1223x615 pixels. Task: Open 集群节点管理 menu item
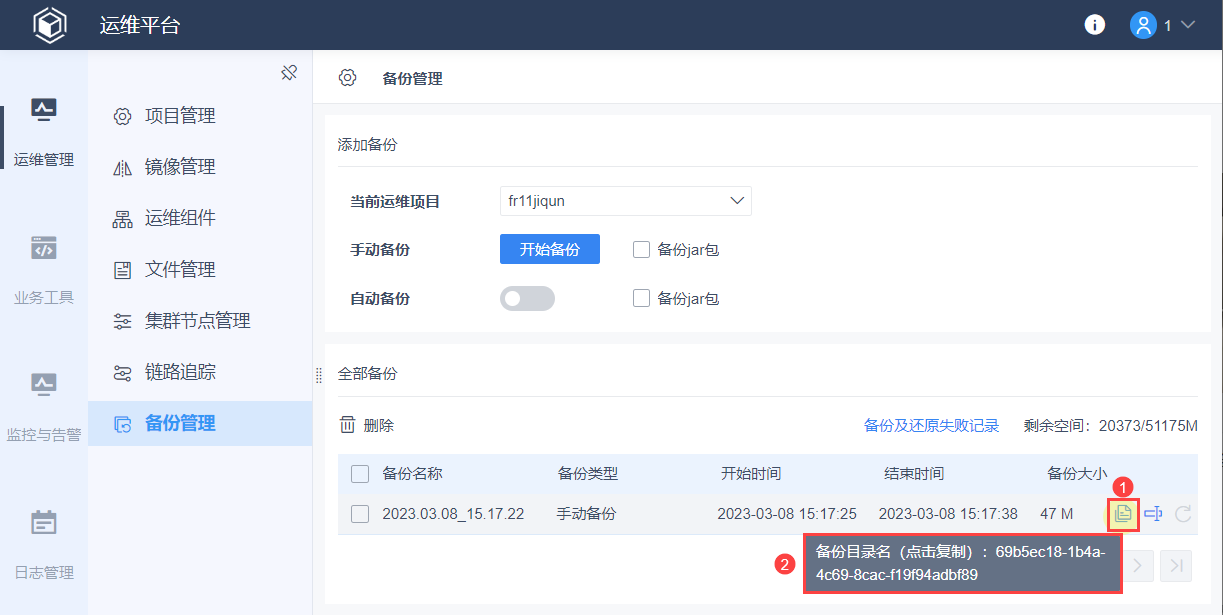click(x=200, y=321)
